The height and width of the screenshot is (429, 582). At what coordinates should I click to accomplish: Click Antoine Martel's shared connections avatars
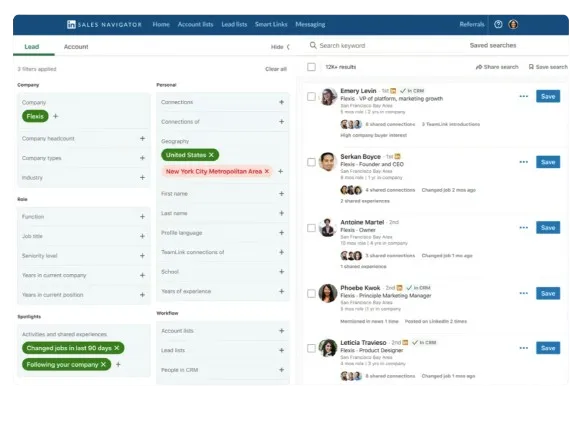click(x=351, y=256)
